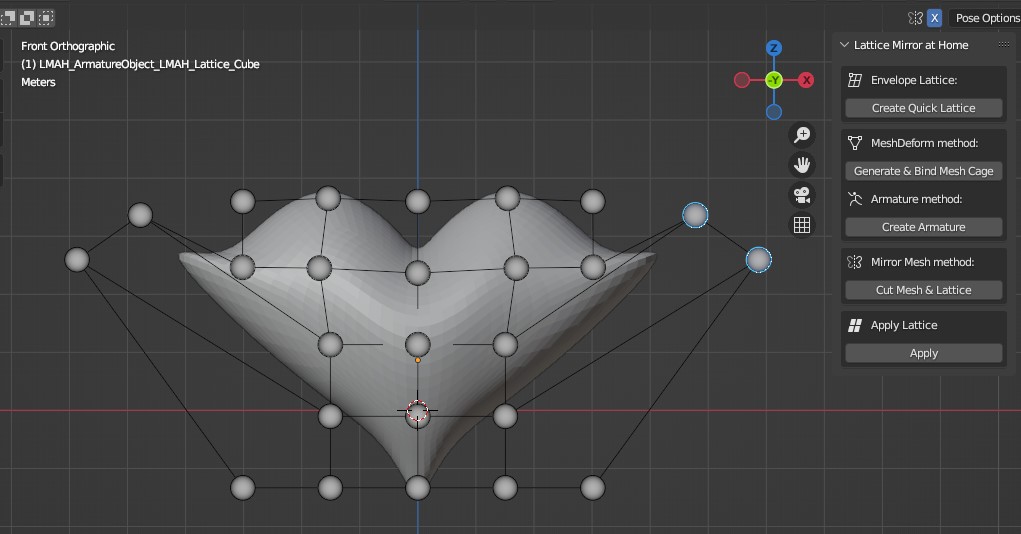Click the 'Meters' unit text

click(38, 82)
